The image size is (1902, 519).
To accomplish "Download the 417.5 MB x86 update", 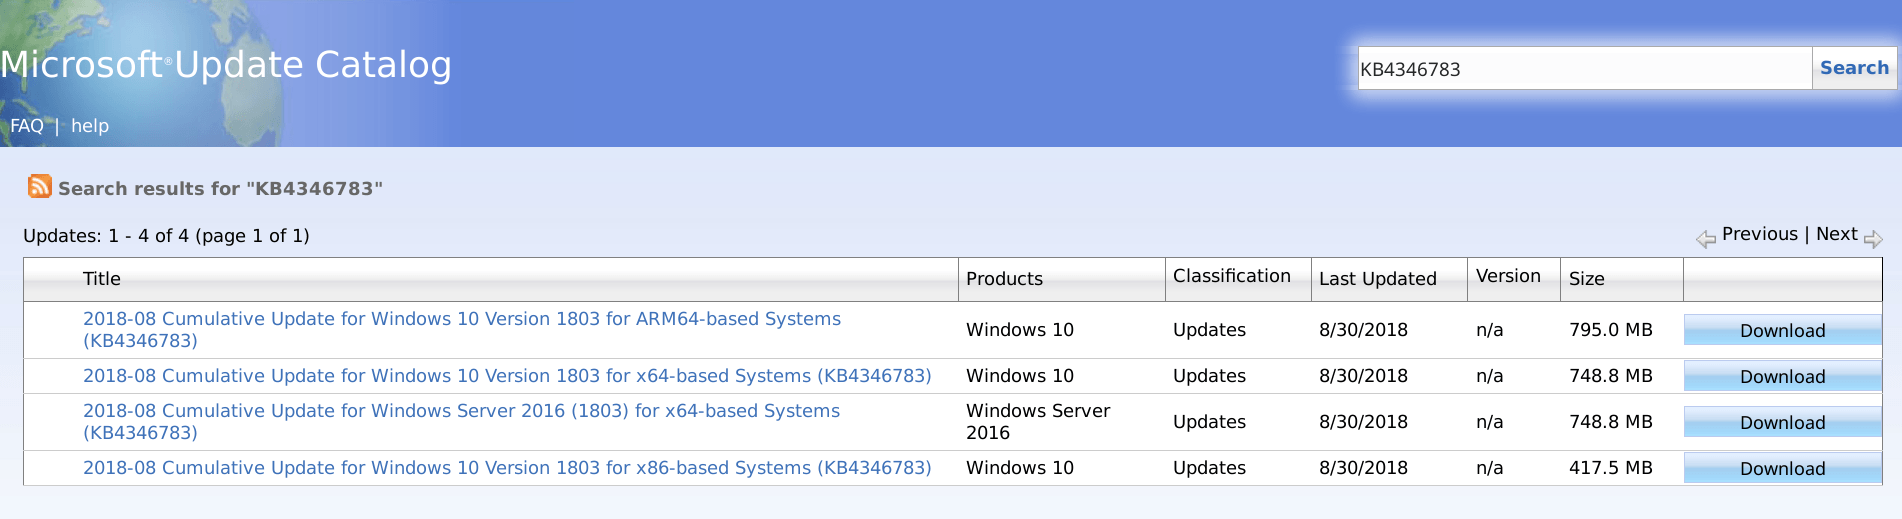I will coord(1782,468).
